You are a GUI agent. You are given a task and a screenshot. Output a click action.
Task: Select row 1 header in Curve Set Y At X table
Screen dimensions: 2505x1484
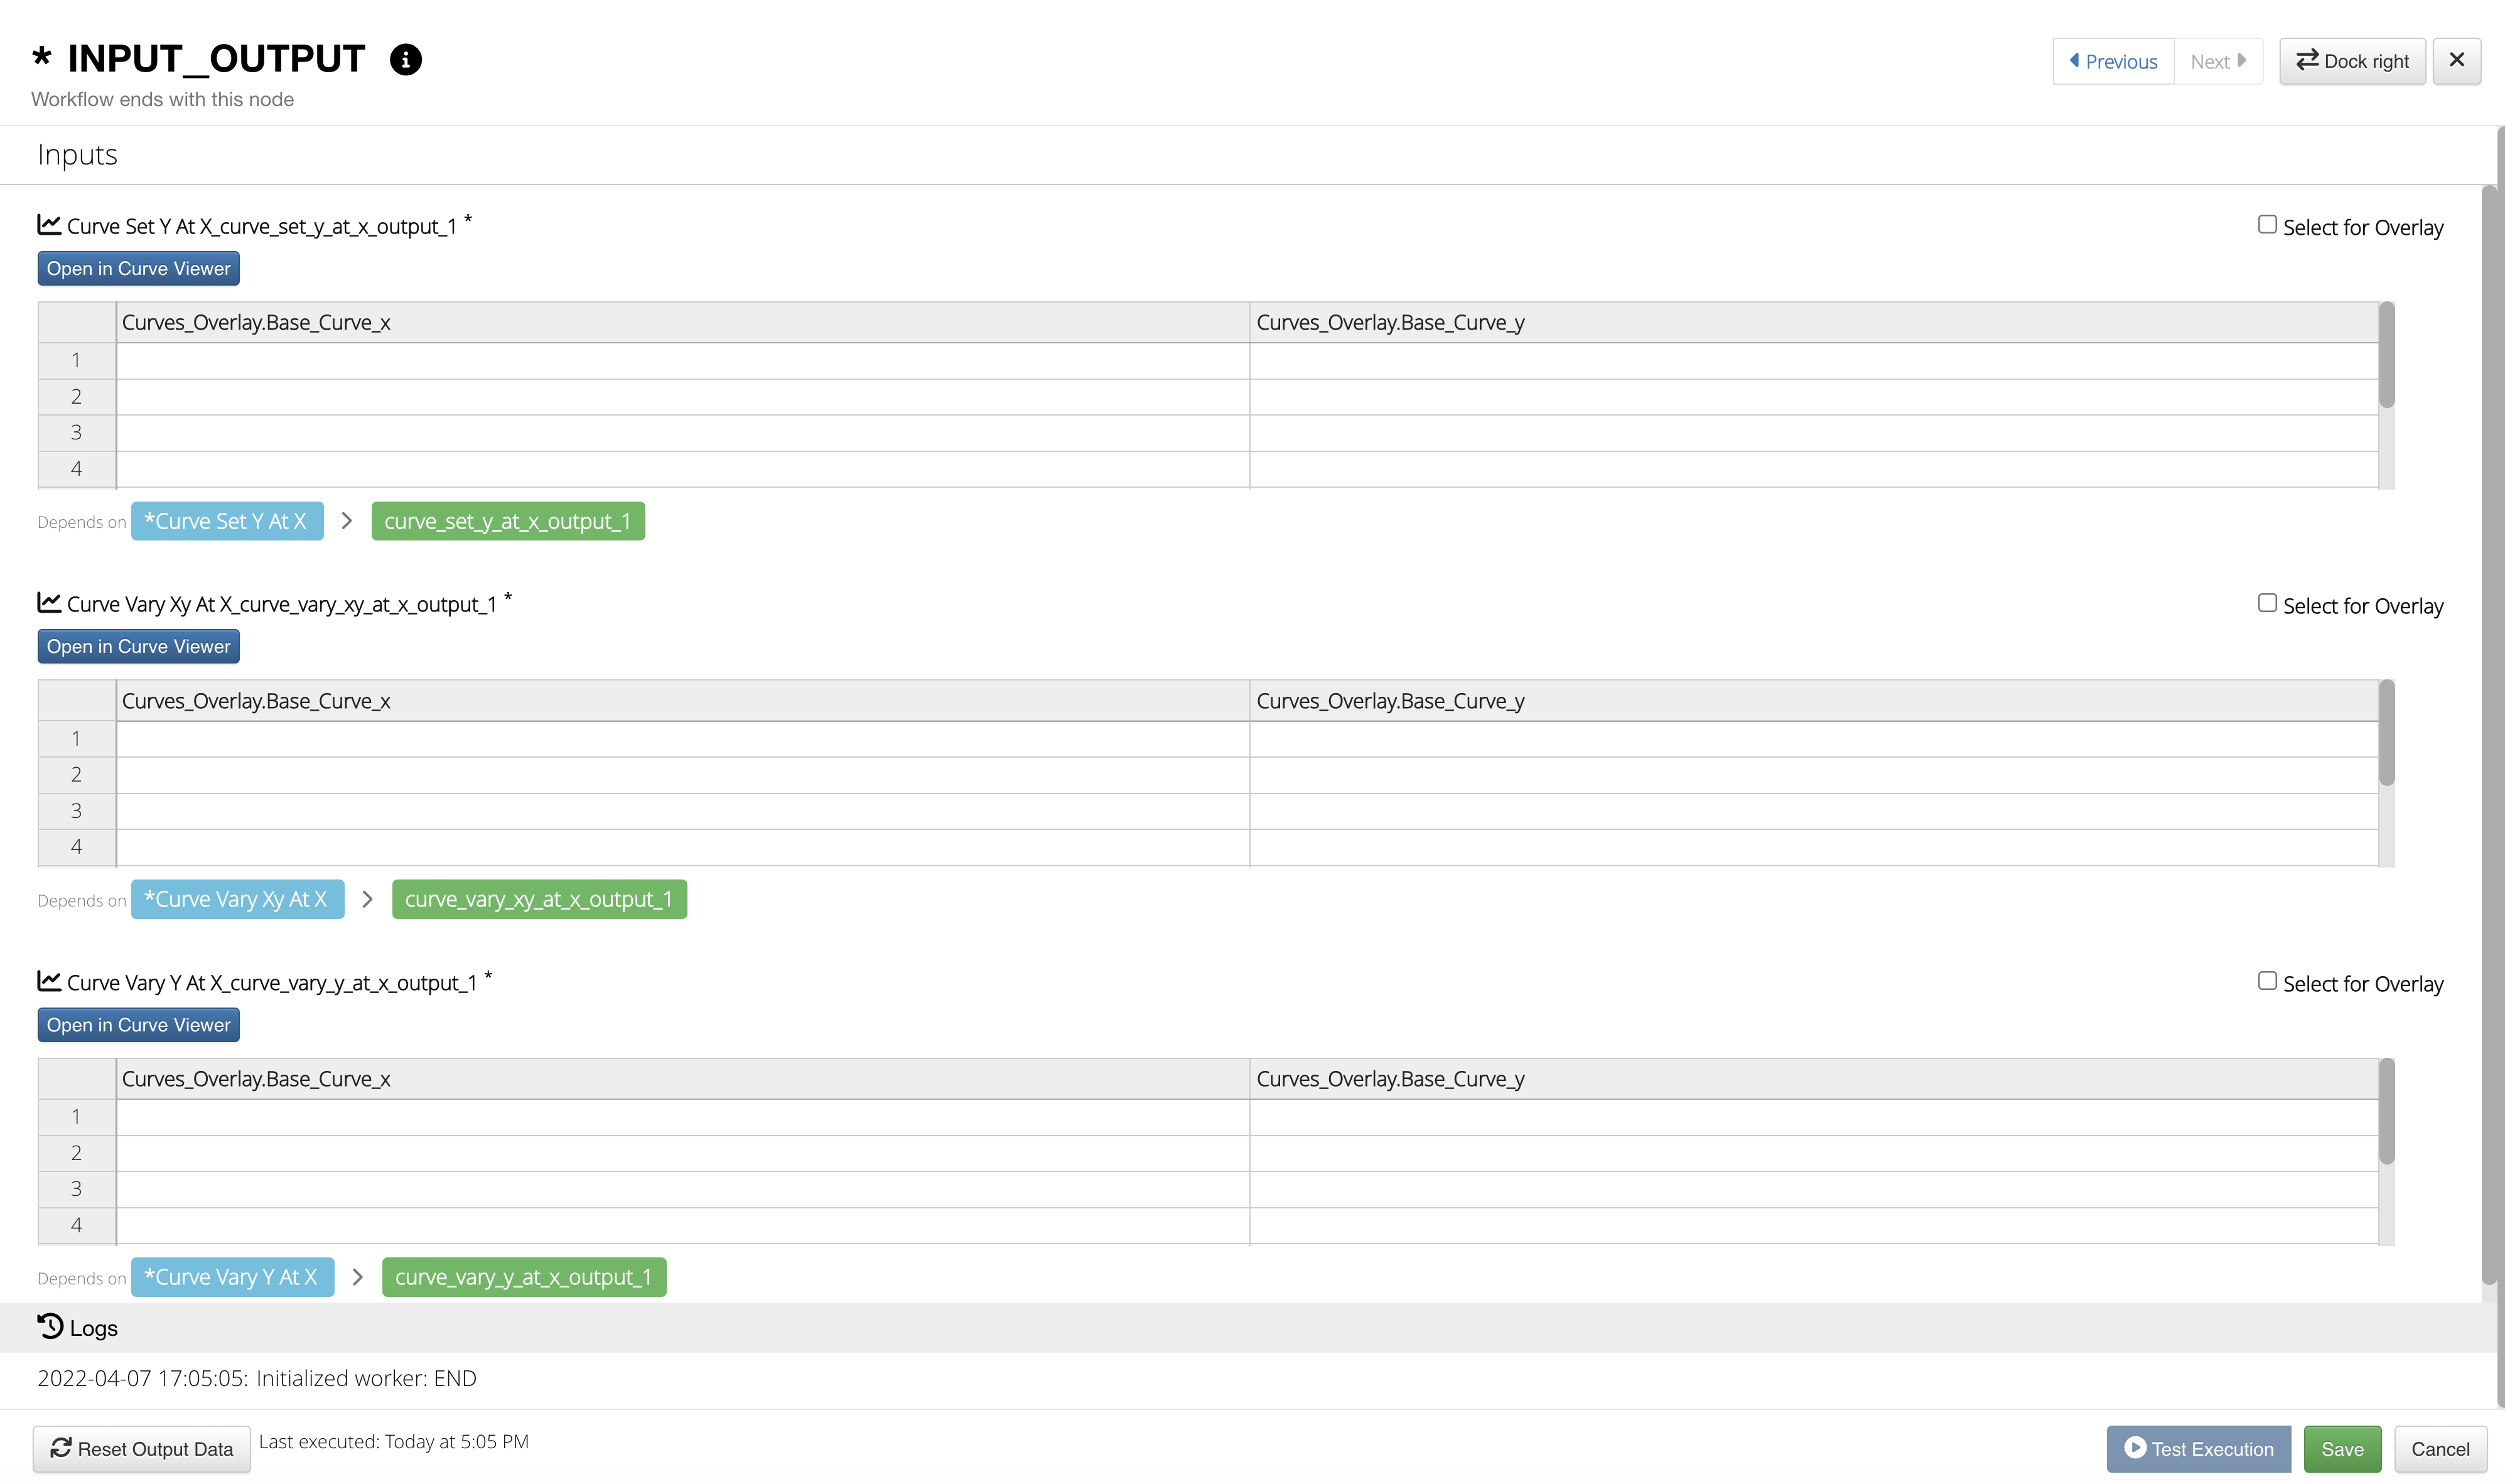click(x=77, y=361)
